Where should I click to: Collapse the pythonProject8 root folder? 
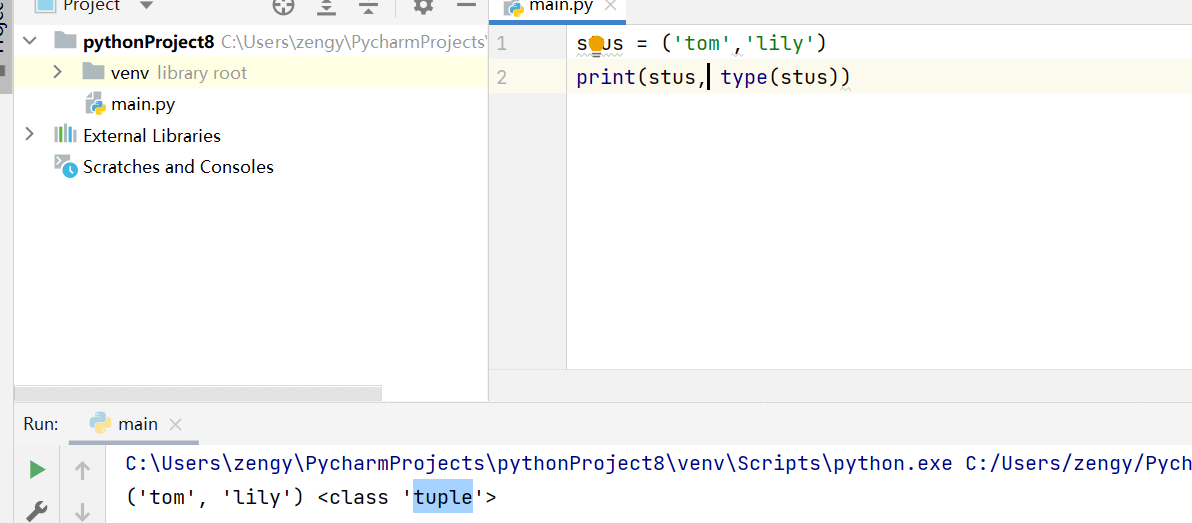tap(30, 41)
